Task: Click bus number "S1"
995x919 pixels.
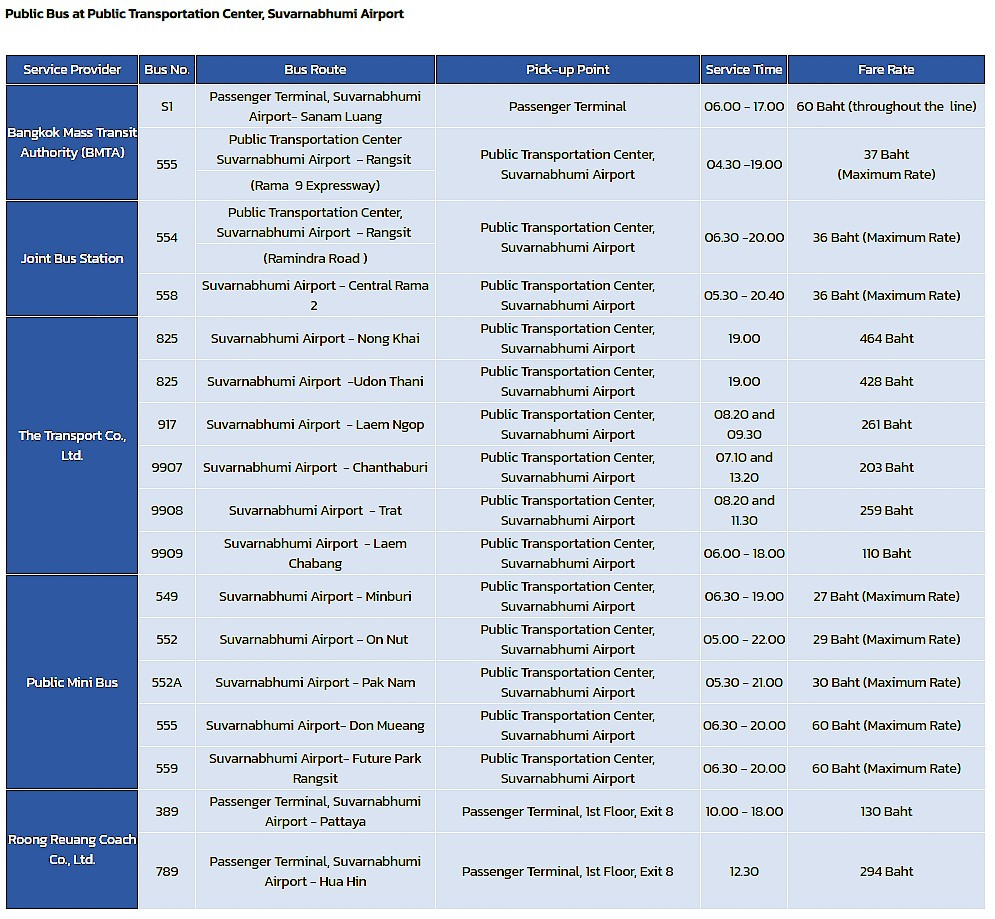Action: click(x=167, y=107)
